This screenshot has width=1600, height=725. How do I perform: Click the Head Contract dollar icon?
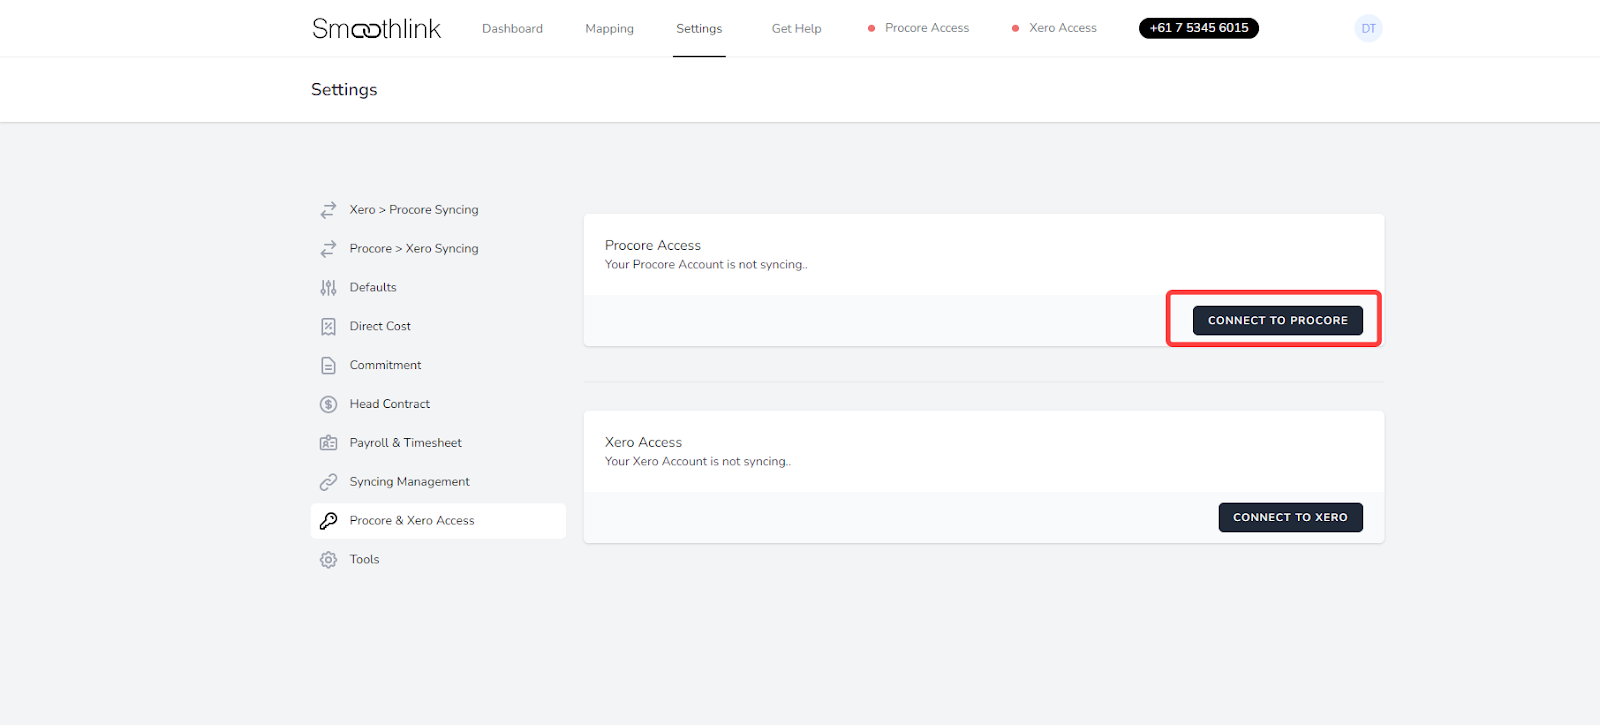[328, 404]
